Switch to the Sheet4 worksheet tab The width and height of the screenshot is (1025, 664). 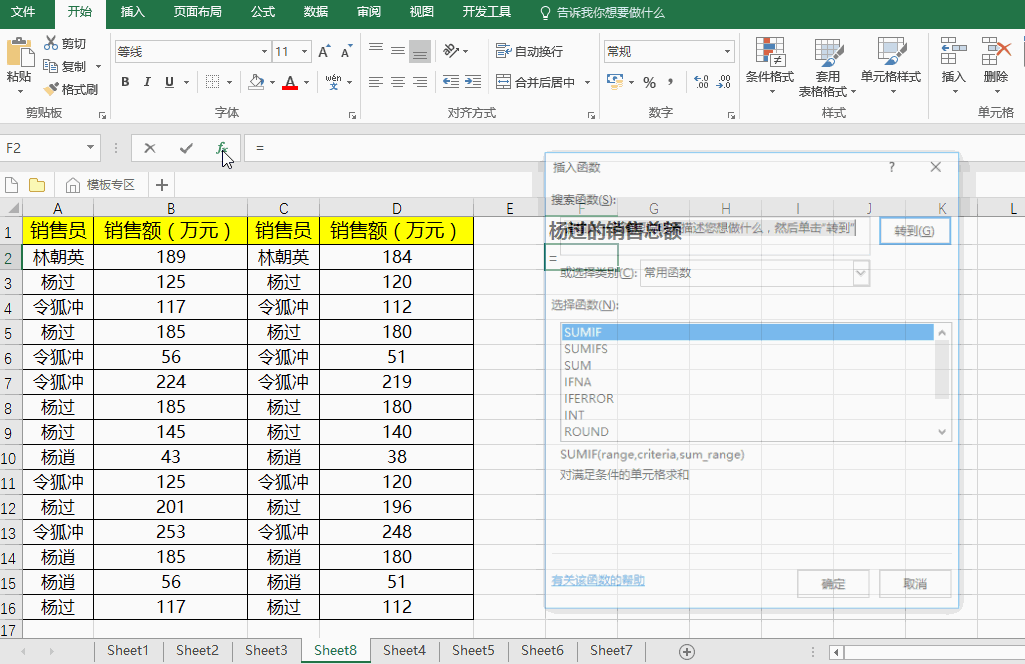(x=404, y=650)
